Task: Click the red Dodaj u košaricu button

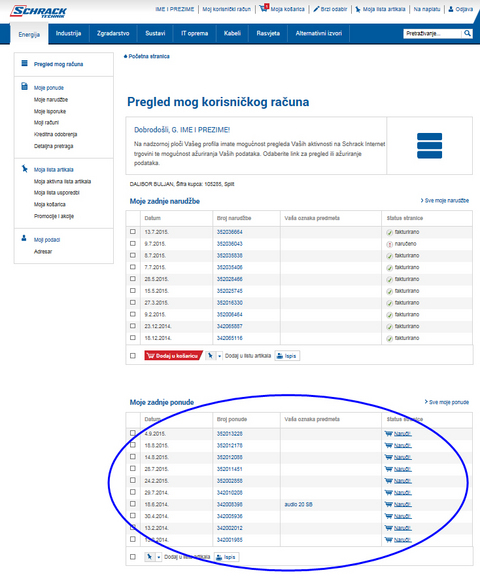Action: point(173,356)
